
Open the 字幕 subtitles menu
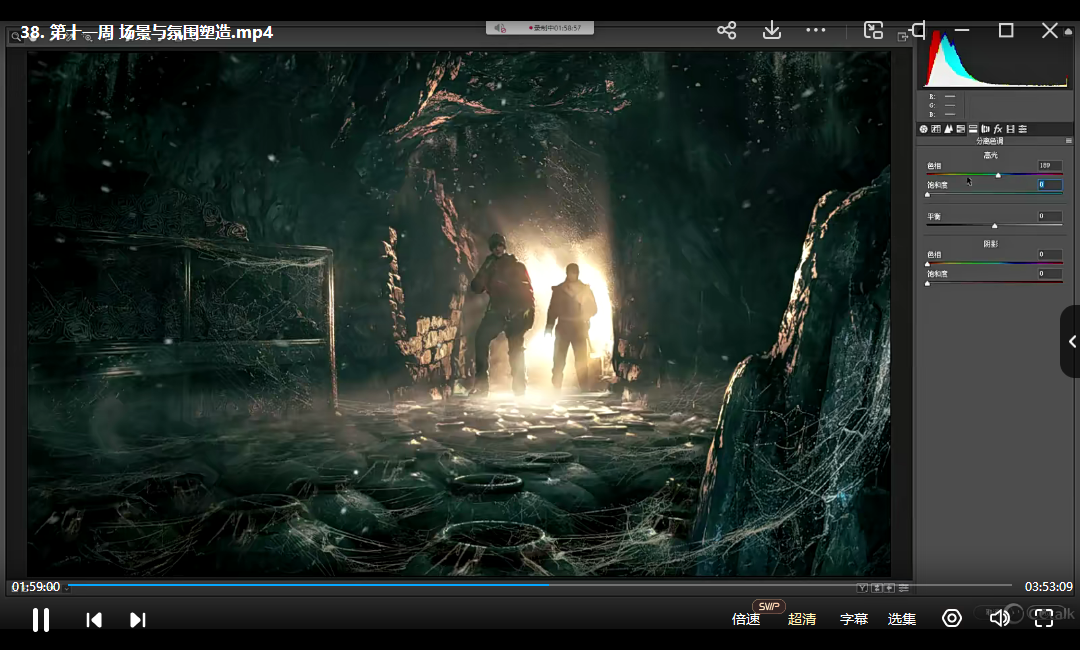(x=854, y=619)
